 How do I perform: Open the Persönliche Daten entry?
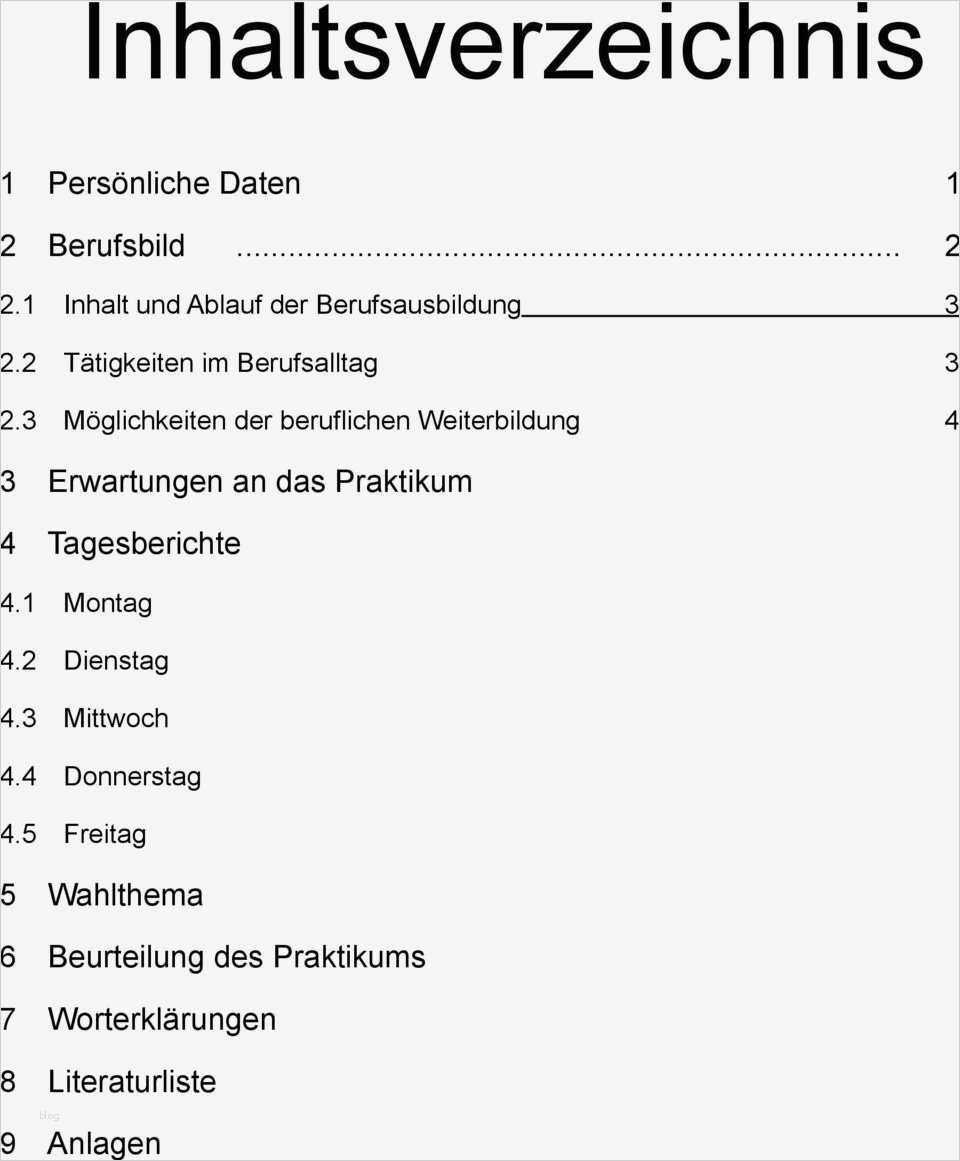pos(174,184)
